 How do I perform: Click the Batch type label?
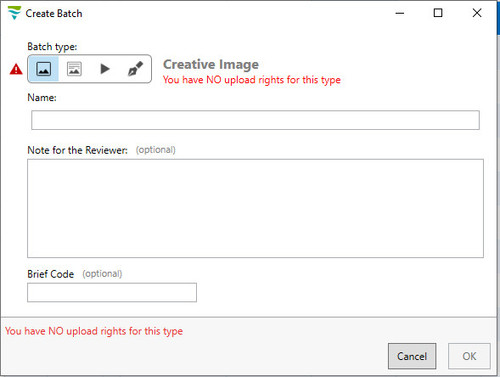coord(52,47)
